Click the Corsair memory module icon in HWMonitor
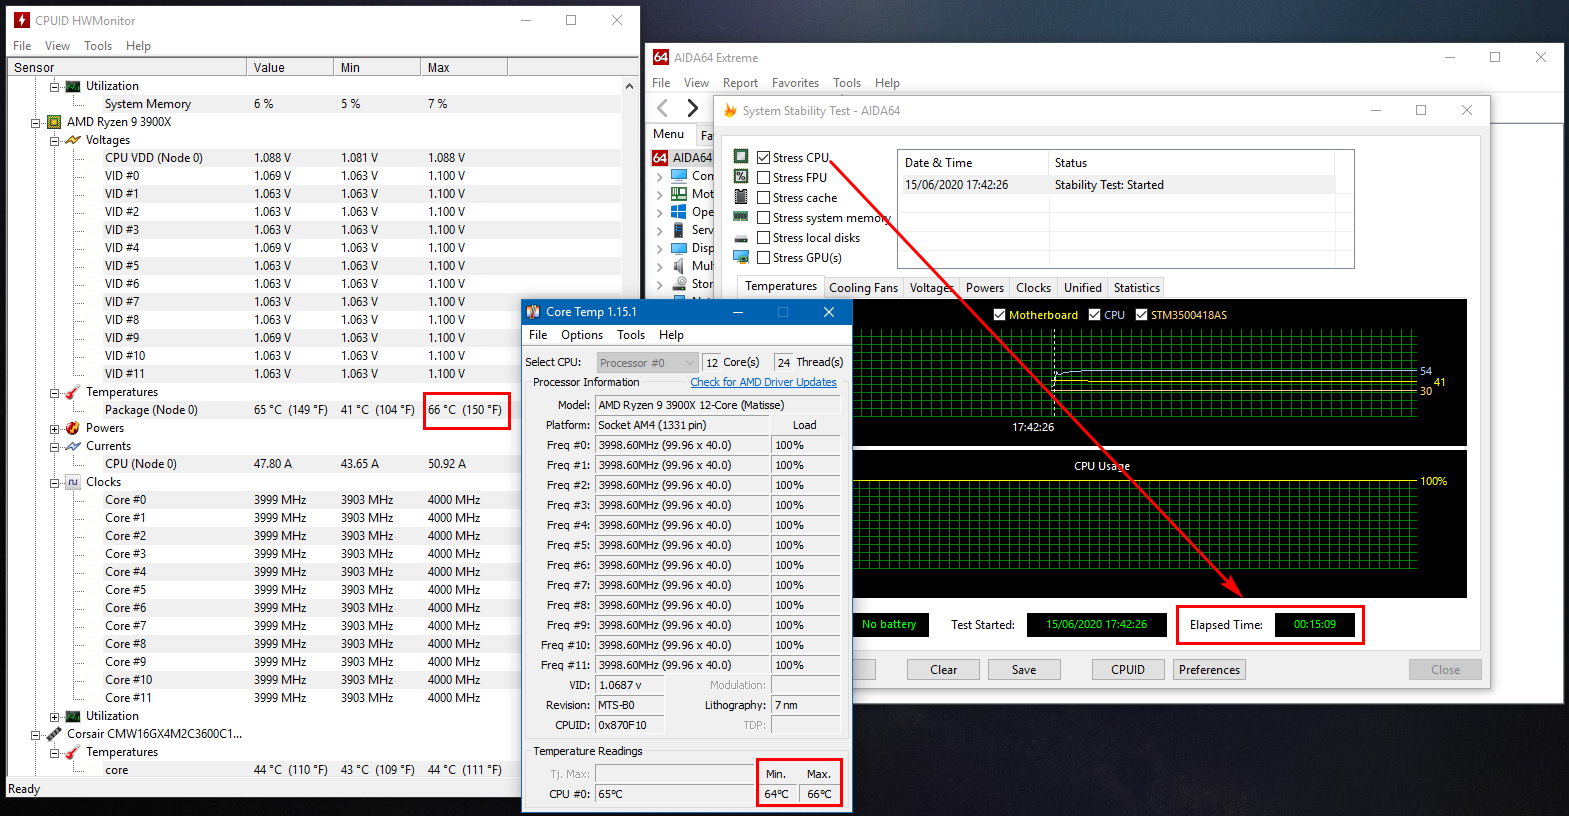Screen dimensions: 1569x816 pos(54,734)
